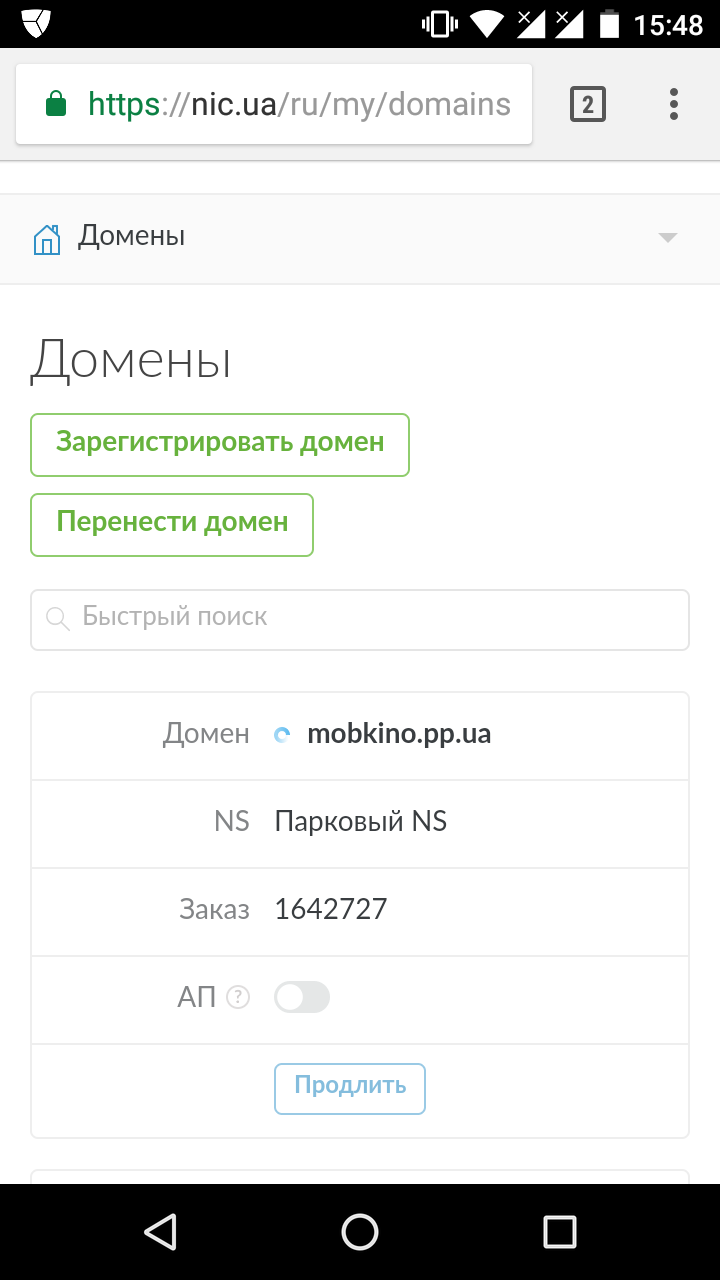Click Зарегистрировать домен button

click(x=220, y=444)
